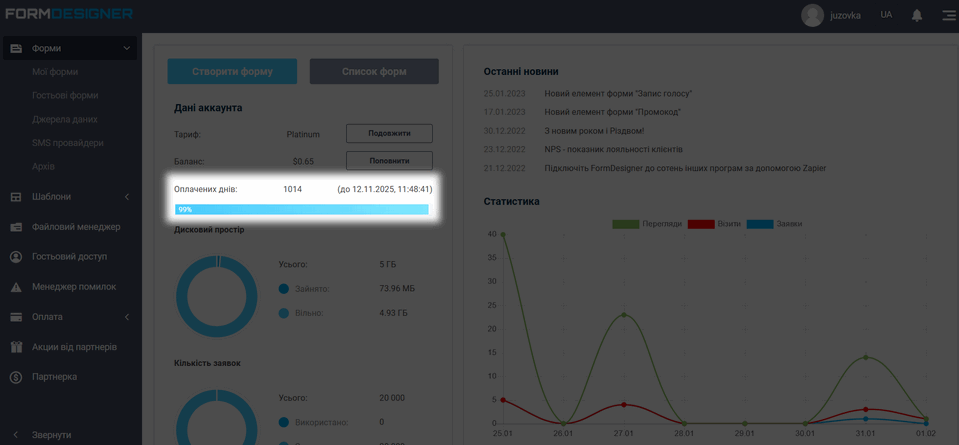
Task: Click the Створити форму button
Action: tap(232, 72)
